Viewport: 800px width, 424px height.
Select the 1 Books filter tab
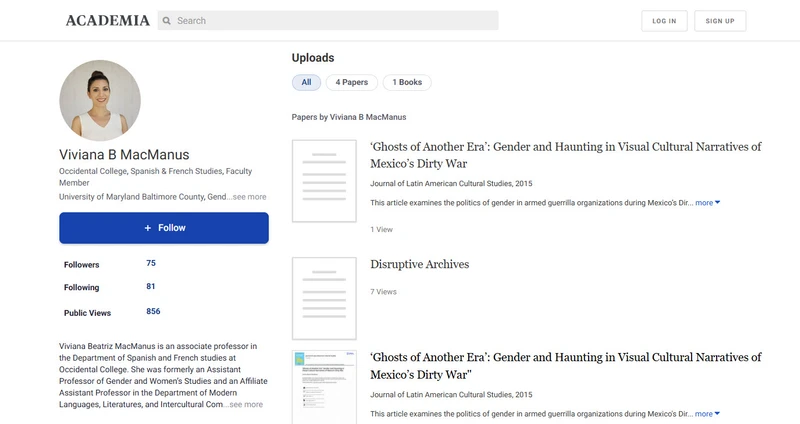coord(407,82)
